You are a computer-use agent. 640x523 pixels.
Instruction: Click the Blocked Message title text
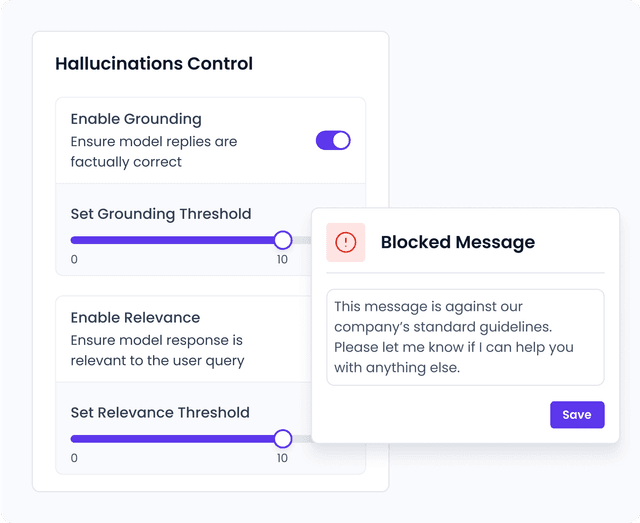coord(458,242)
